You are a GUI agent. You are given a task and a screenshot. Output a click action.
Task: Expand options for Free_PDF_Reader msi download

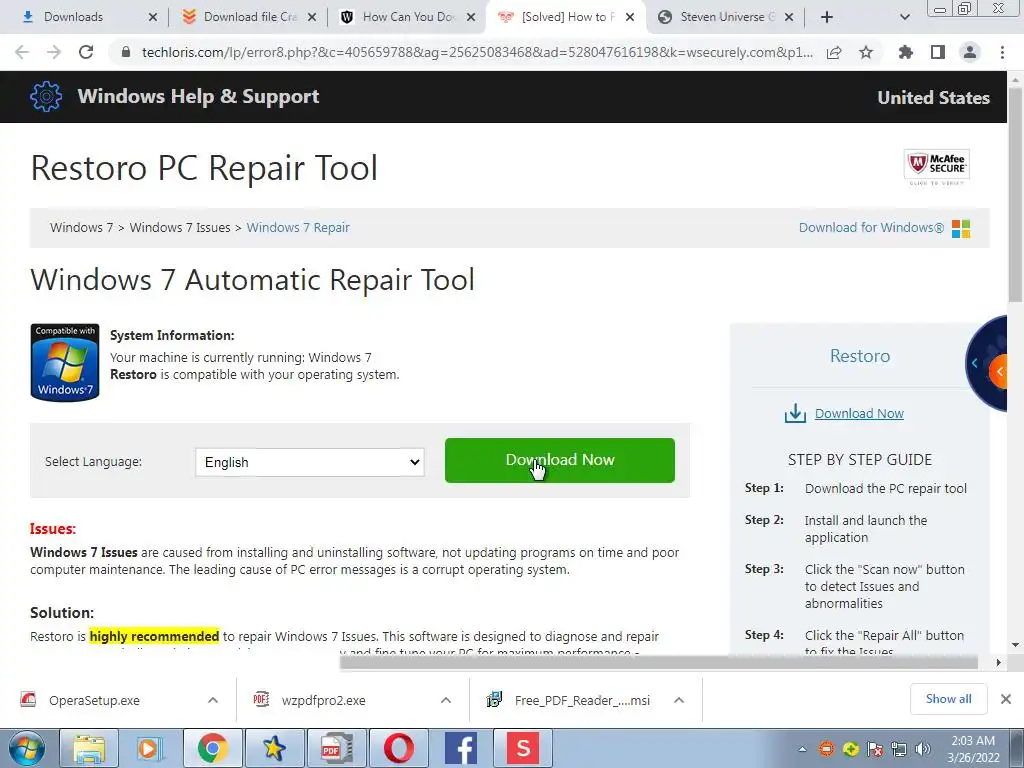pyautogui.click(x=679, y=700)
